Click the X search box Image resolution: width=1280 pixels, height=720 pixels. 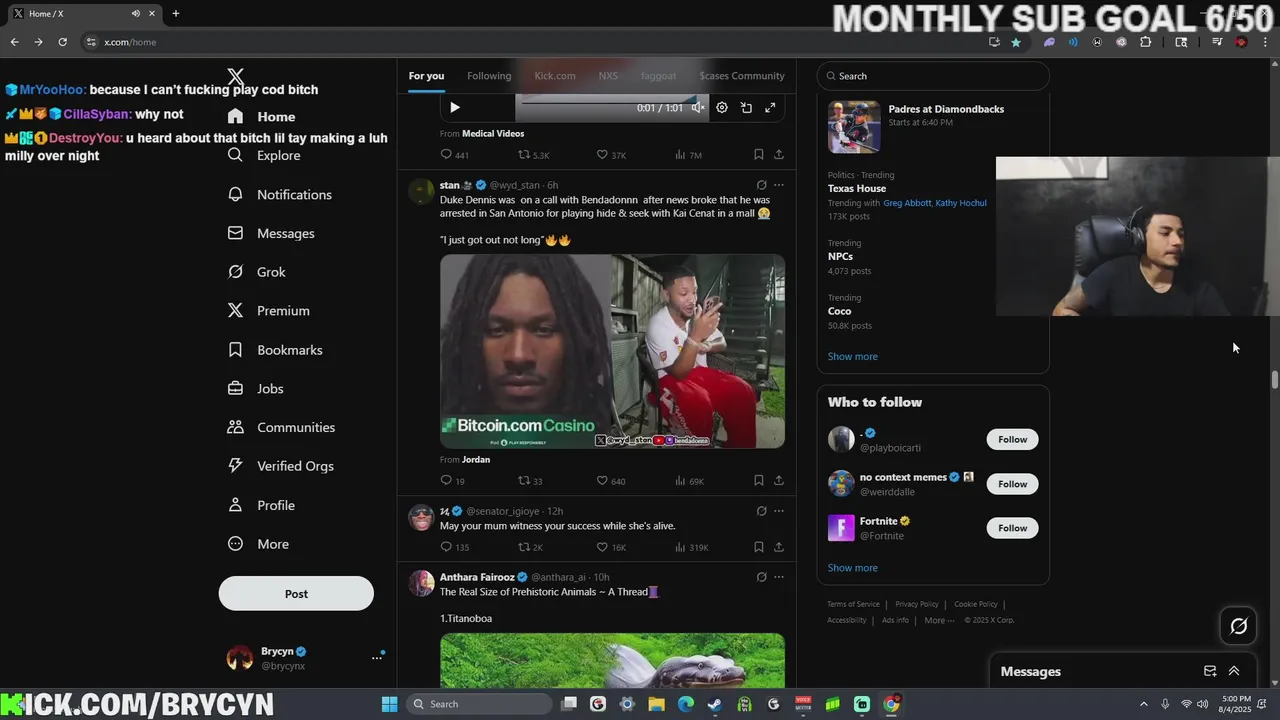point(933,76)
